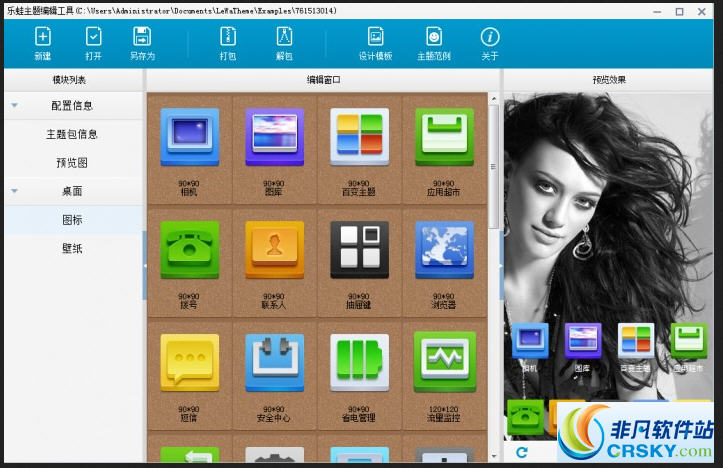Click the 应用超市 icon in phone preview
723x468 pixels.
point(689,340)
